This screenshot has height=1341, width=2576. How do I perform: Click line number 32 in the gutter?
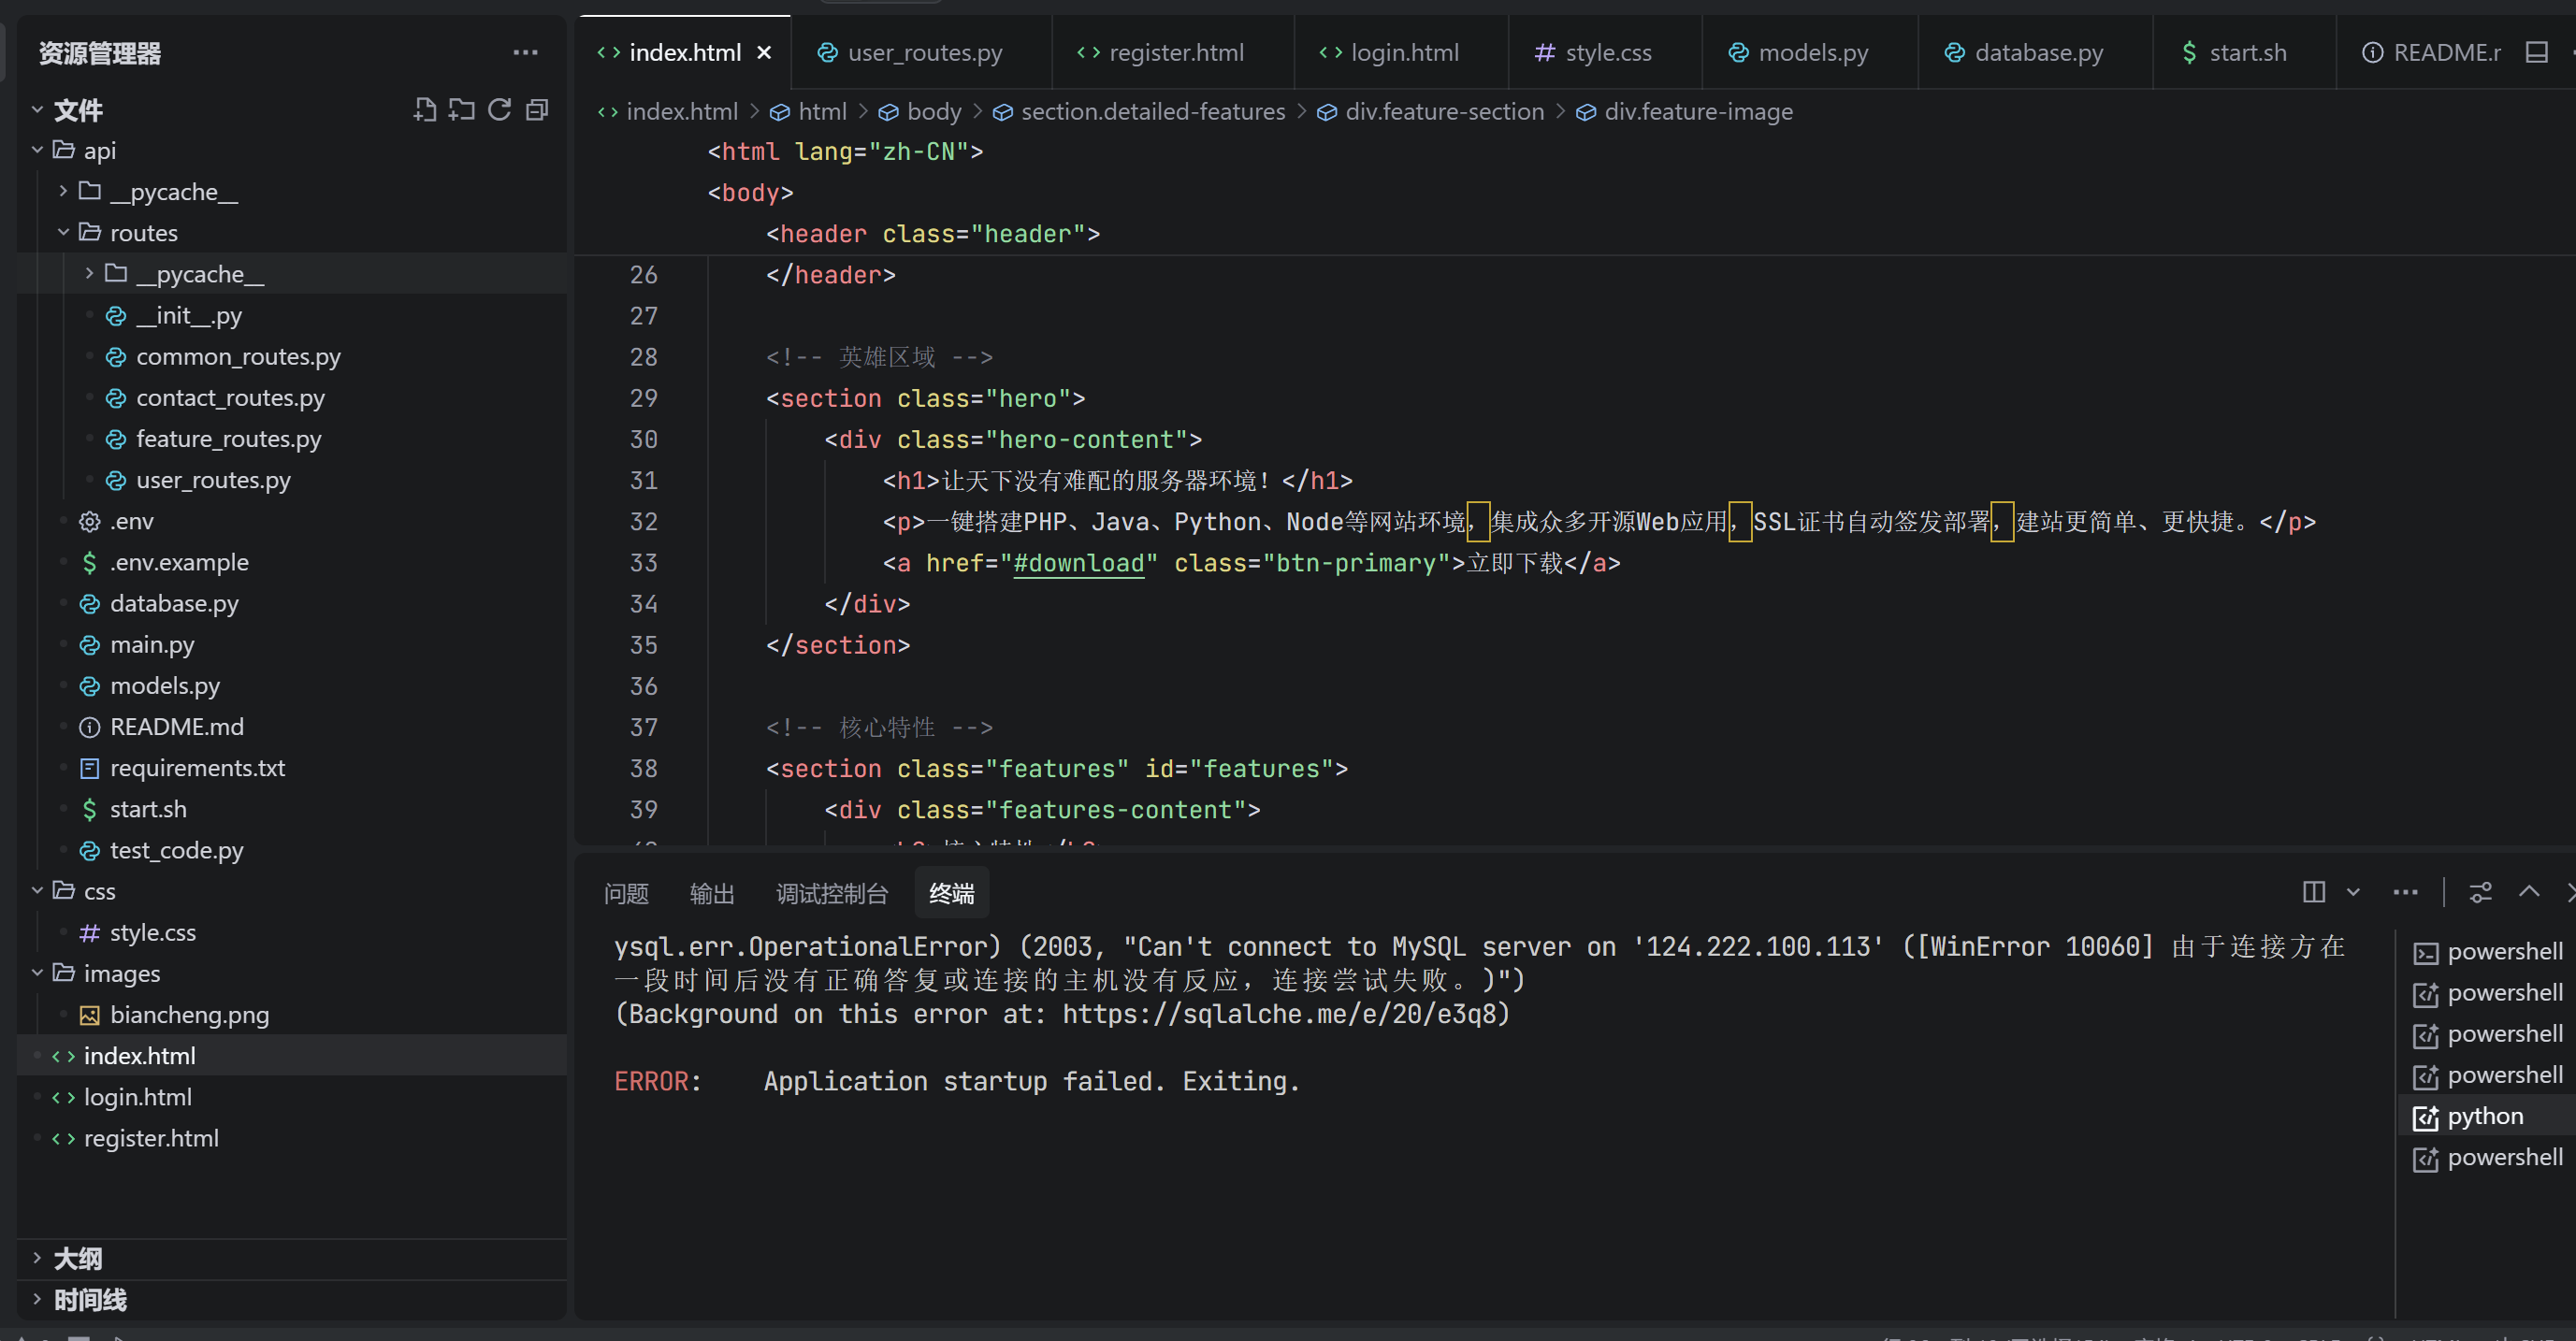click(643, 521)
